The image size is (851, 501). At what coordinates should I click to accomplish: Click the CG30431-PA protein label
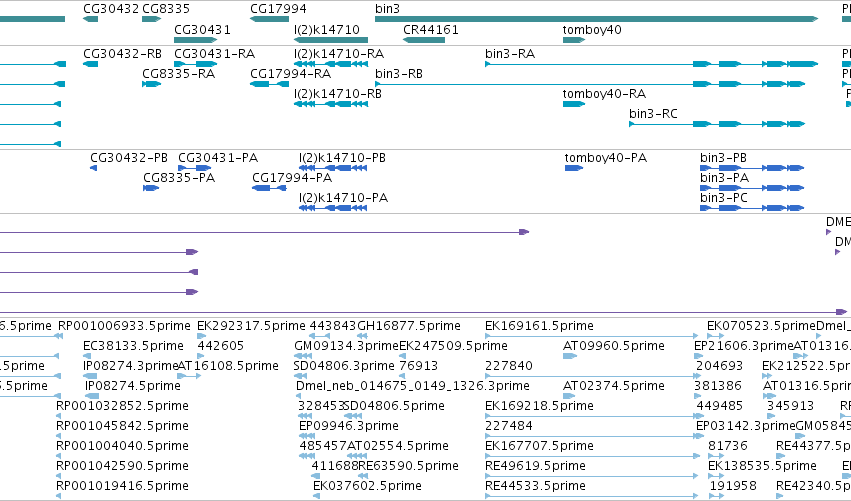click(218, 158)
